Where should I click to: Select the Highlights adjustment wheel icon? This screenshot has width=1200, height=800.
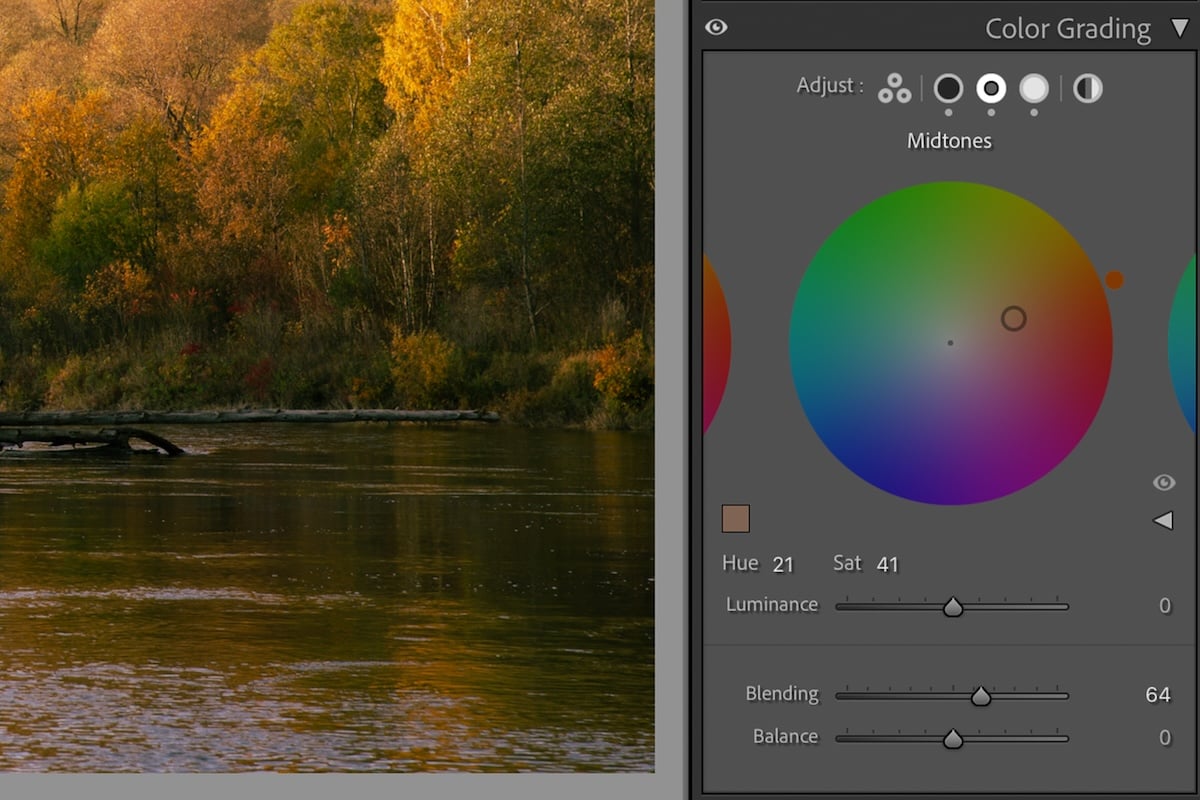pos(1034,88)
